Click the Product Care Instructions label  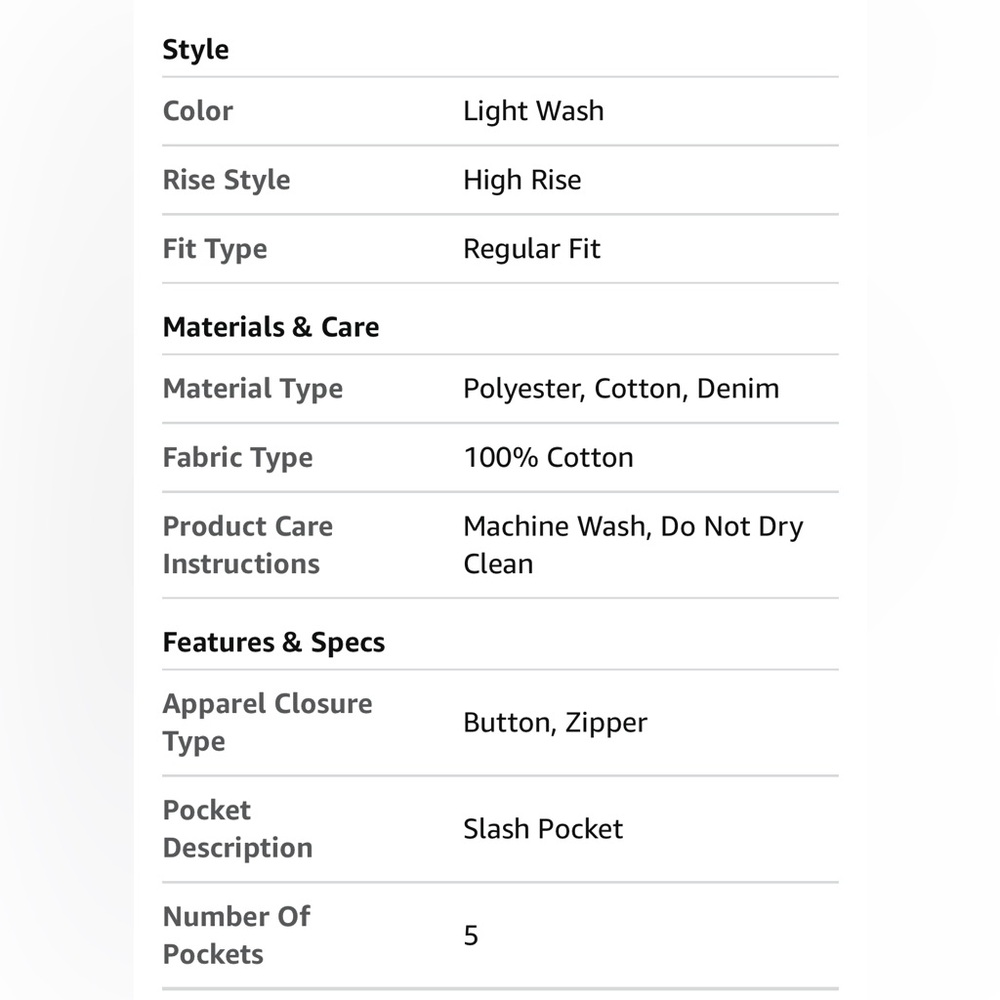[247, 545]
